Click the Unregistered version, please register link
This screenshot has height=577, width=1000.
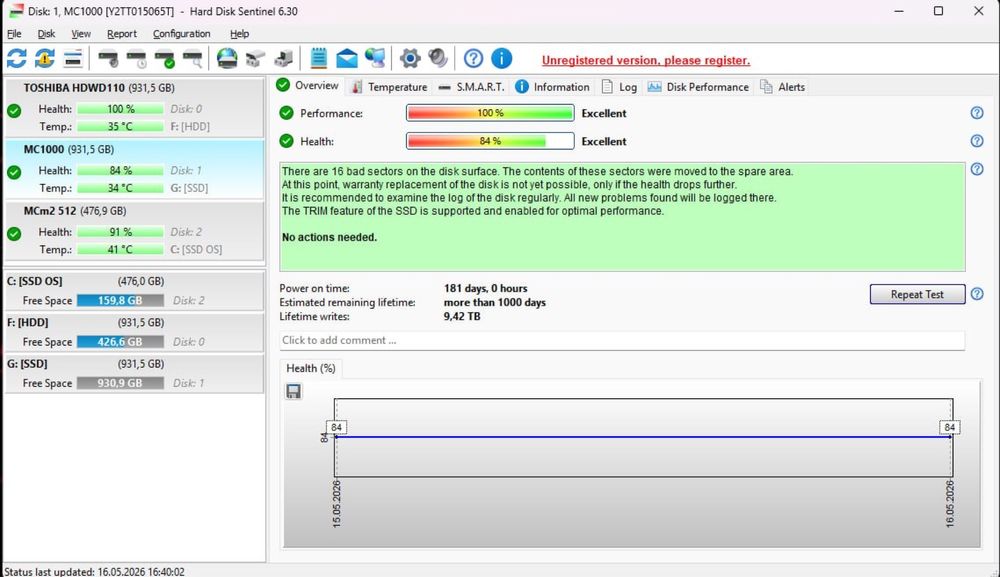(x=645, y=61)
